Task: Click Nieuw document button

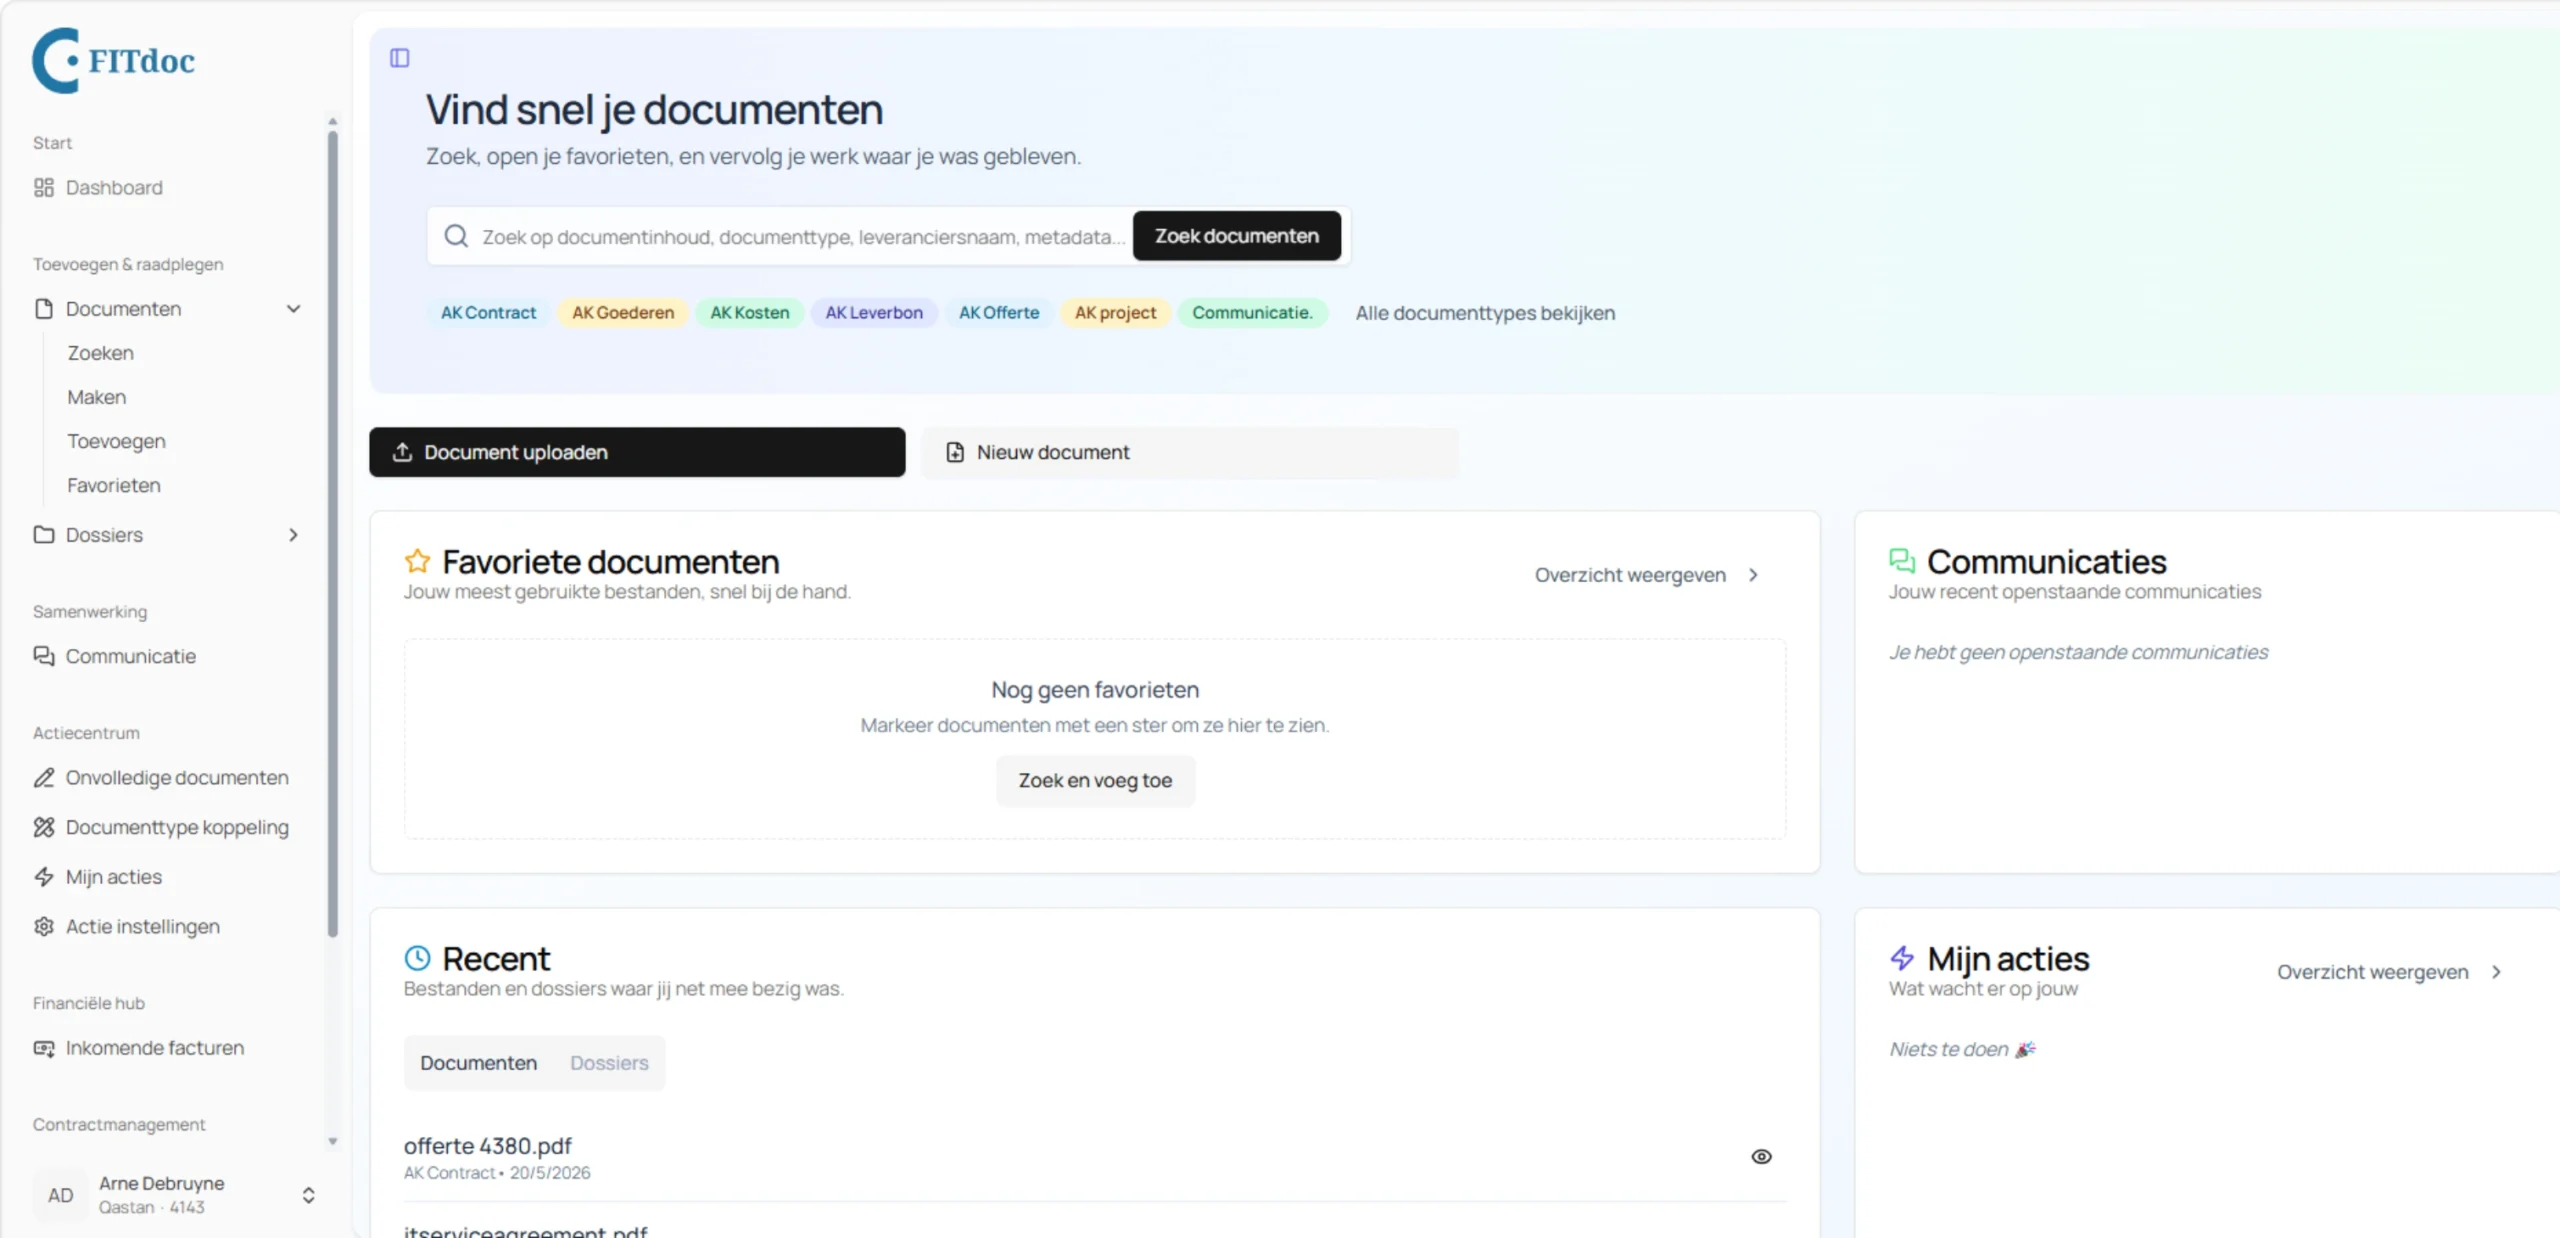Action: (x=1190, y=452)
